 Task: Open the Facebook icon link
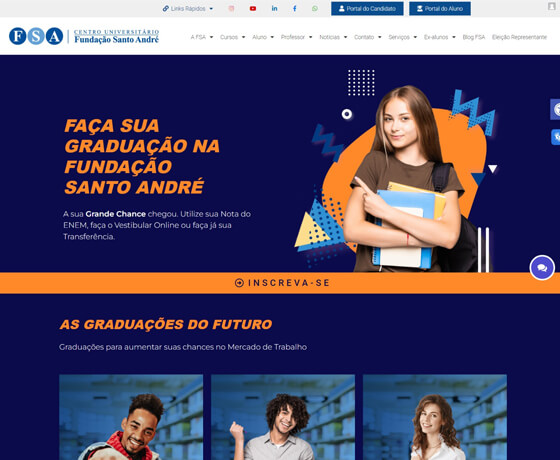click(295, 9)
